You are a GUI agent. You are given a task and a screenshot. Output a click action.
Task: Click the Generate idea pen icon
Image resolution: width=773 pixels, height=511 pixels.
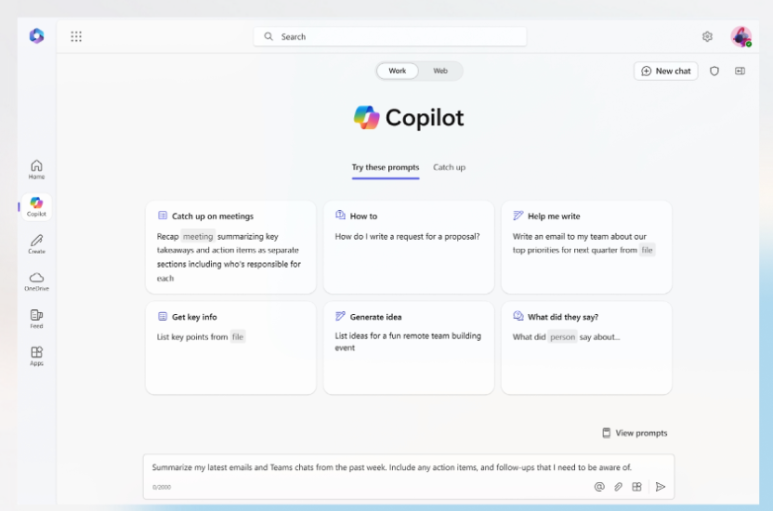(x=340, y=316)
